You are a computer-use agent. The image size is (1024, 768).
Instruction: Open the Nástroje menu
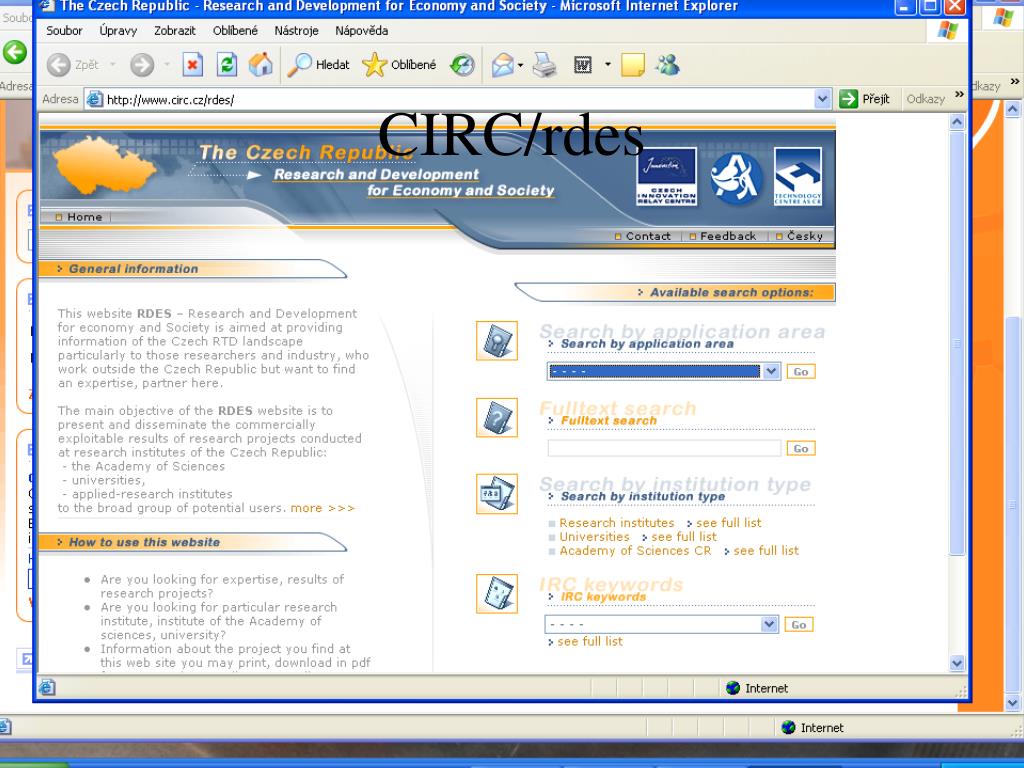[296, 31]
